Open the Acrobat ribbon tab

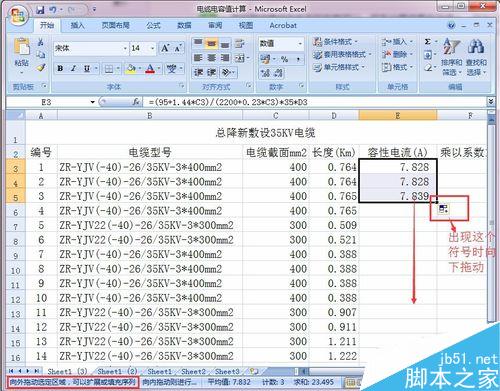coord(283,25)
